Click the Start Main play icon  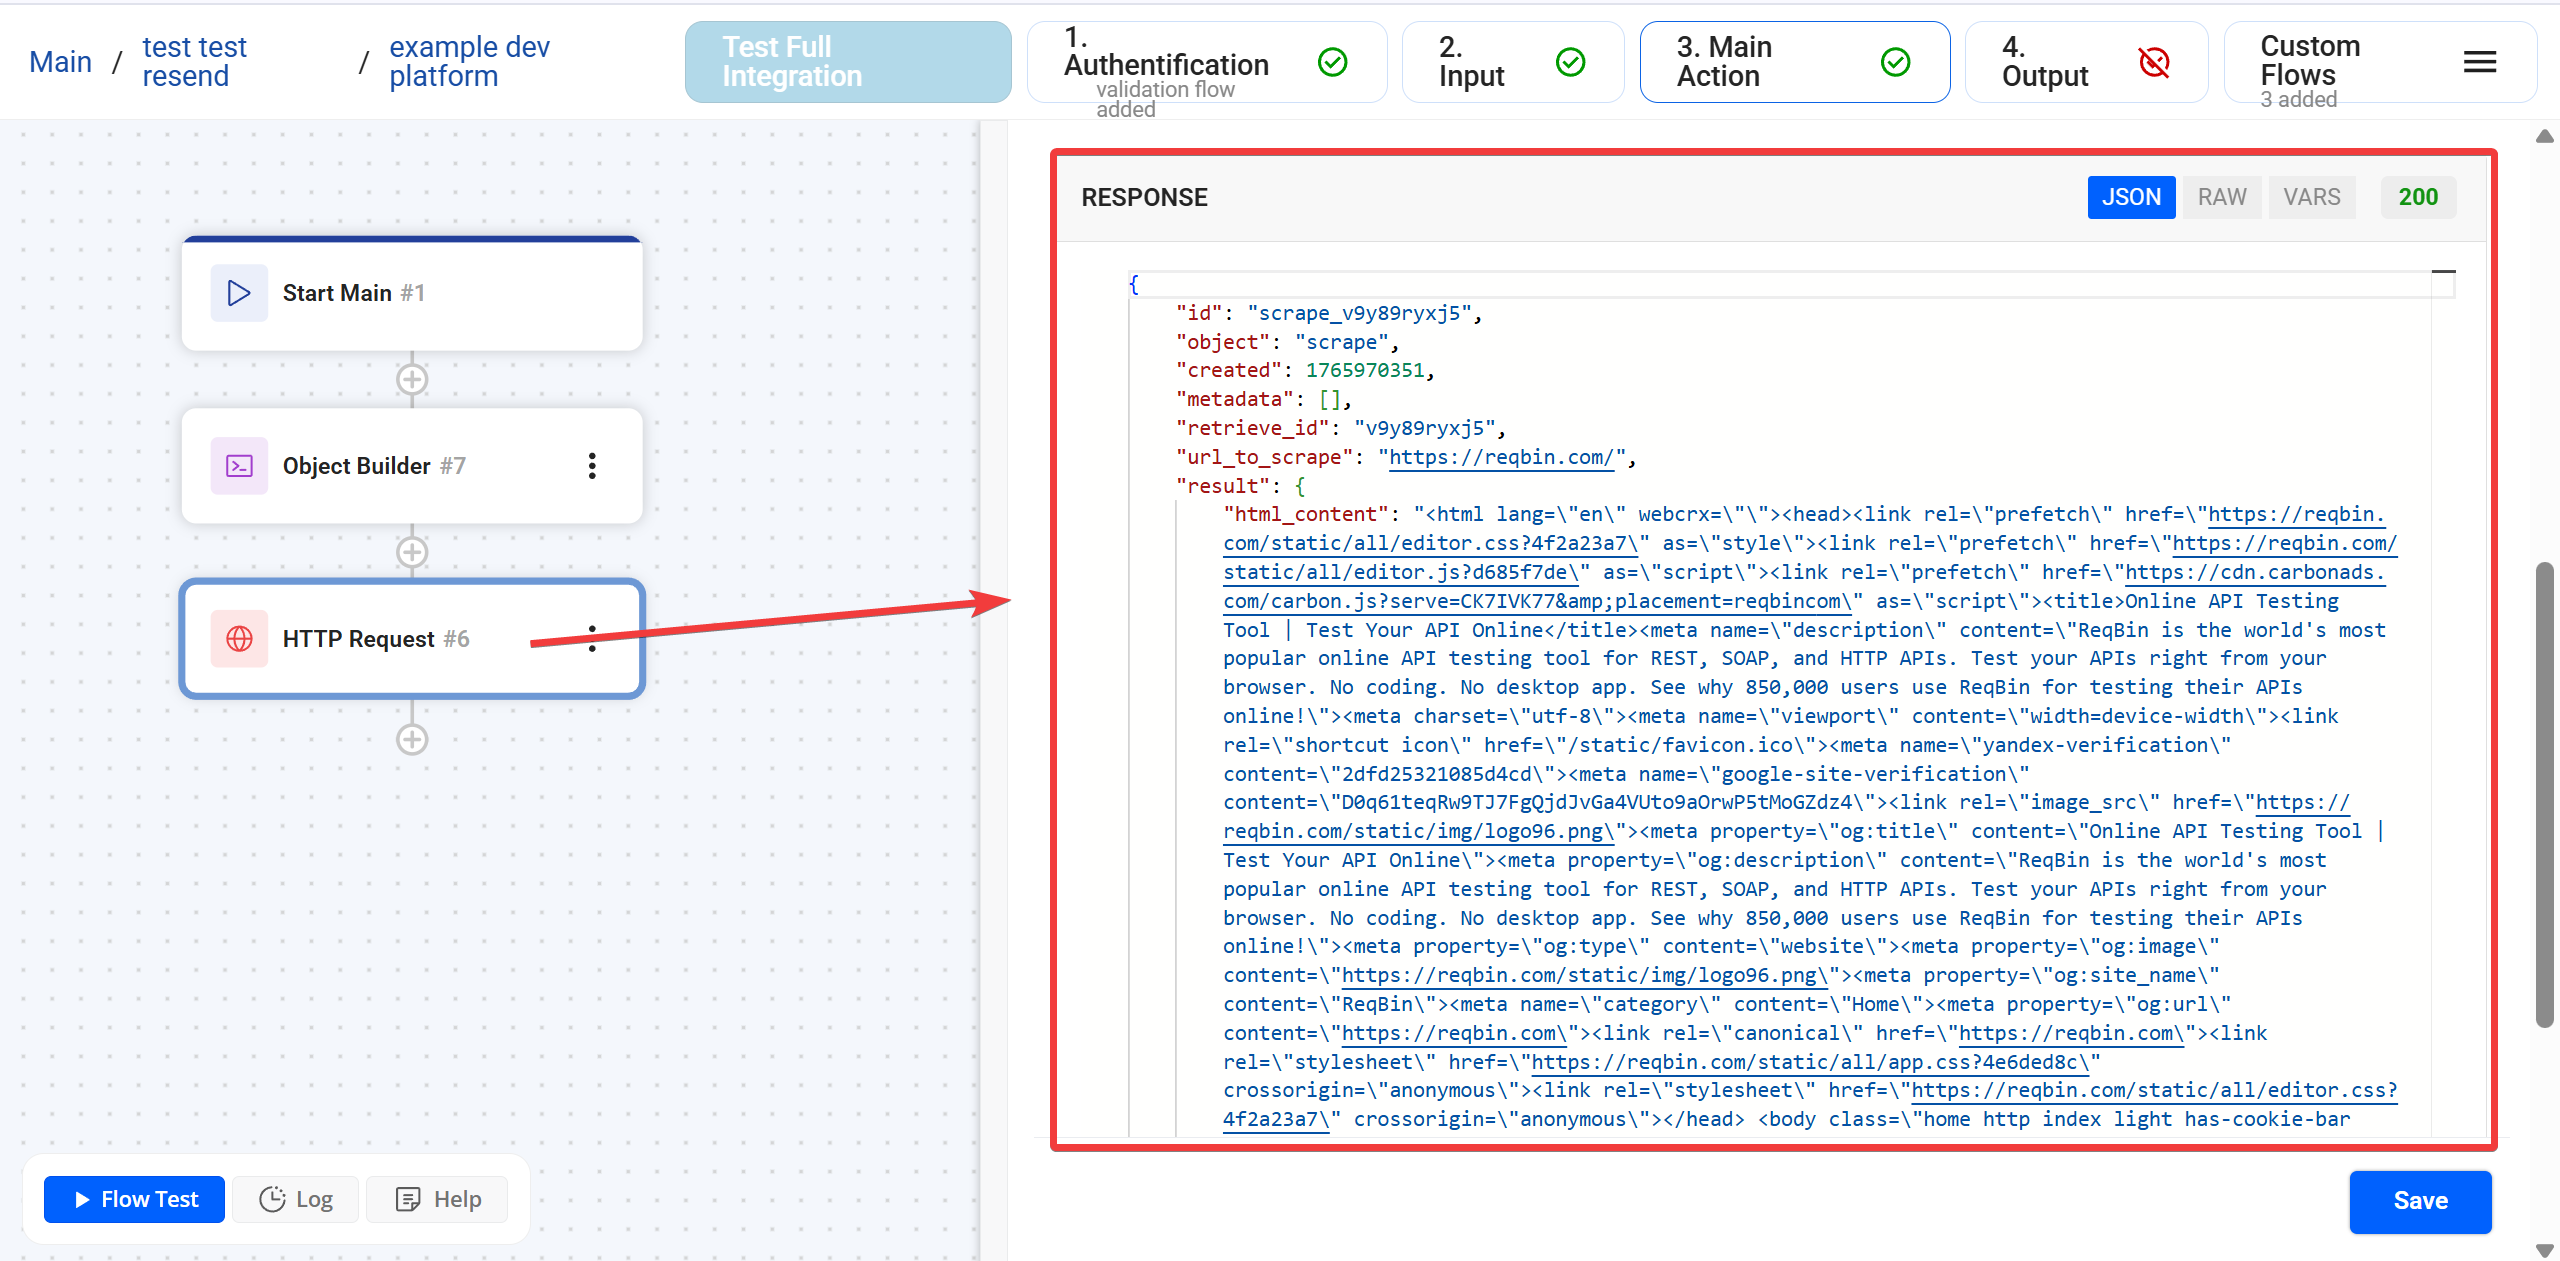237,292
